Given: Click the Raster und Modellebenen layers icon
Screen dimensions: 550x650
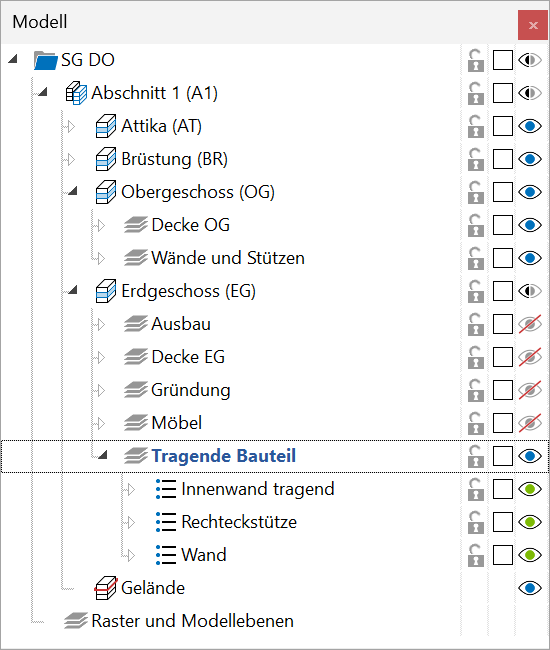Looking at the screenshot, I should click(76, 621).
